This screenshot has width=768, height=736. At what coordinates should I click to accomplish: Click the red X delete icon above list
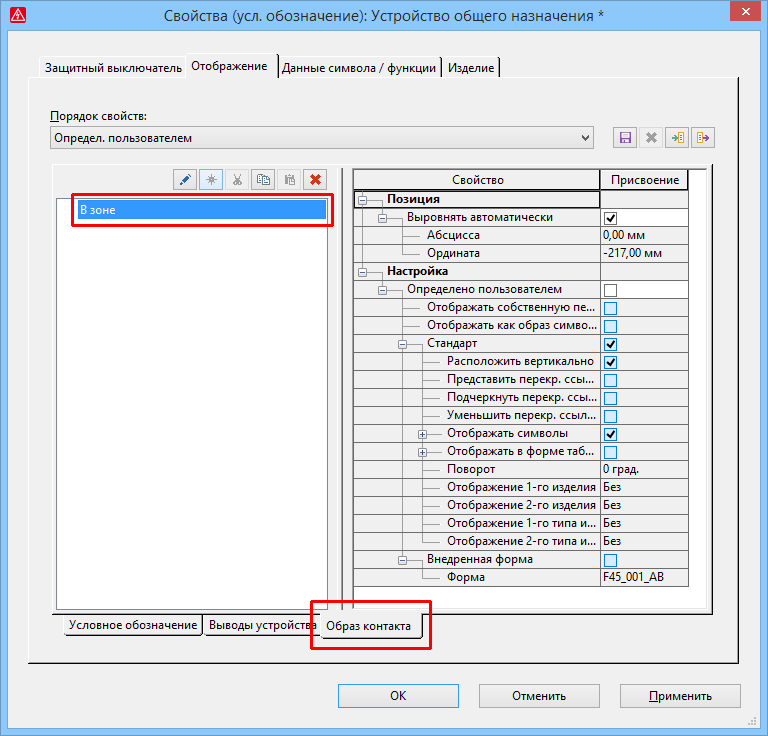click(x=316, y=180)
